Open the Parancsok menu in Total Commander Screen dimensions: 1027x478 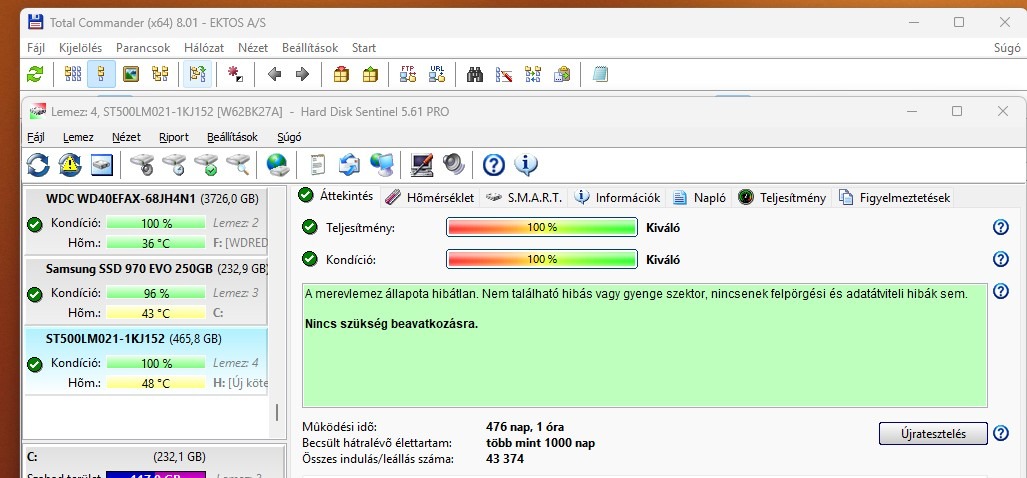(x=143, y=48)
